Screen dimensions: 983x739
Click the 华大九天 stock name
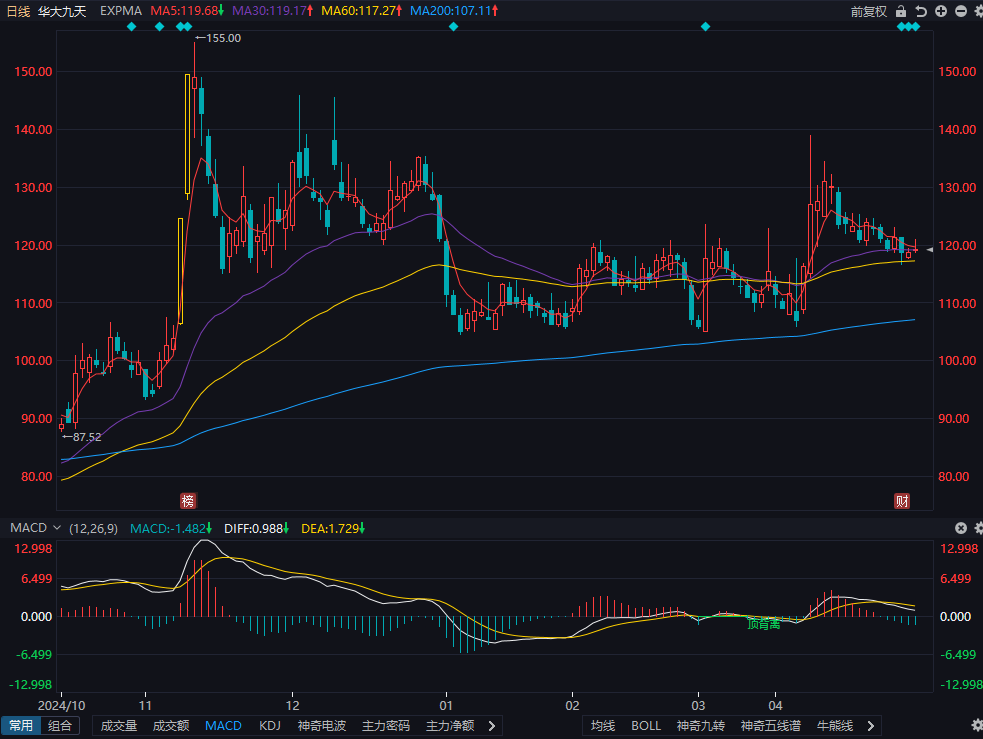tap(61, 11)
